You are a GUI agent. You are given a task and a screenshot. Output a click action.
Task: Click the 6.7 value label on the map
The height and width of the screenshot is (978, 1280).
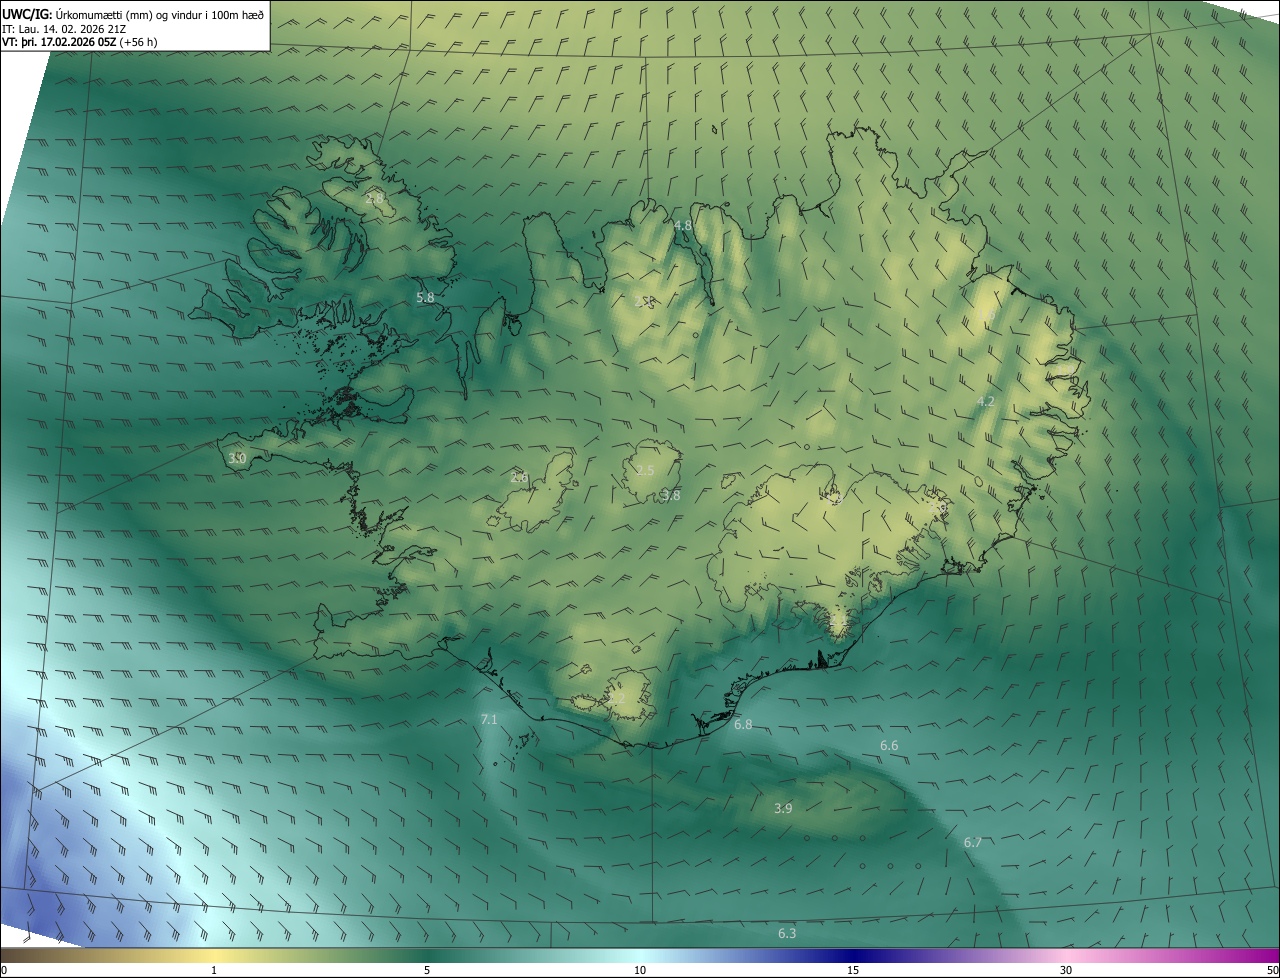(x=972, y=843)
